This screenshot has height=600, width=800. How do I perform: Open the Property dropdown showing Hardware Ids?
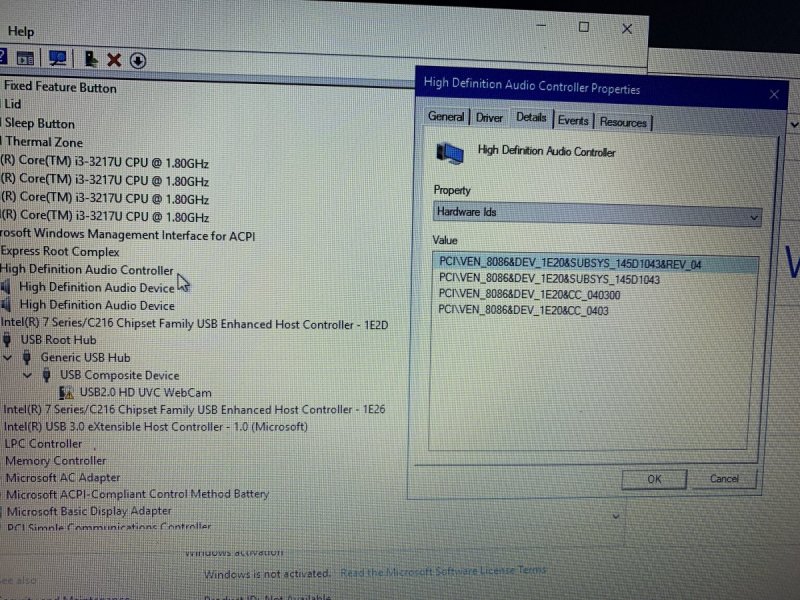[597, 214]
